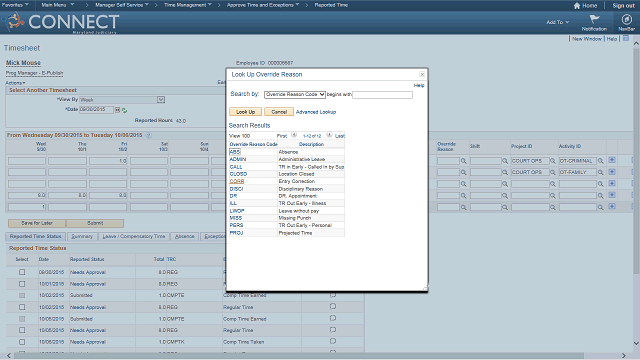Check the box for 10/06/2015 Needs Approval
The height and width of the screenshot is (360, 640).
22,342
